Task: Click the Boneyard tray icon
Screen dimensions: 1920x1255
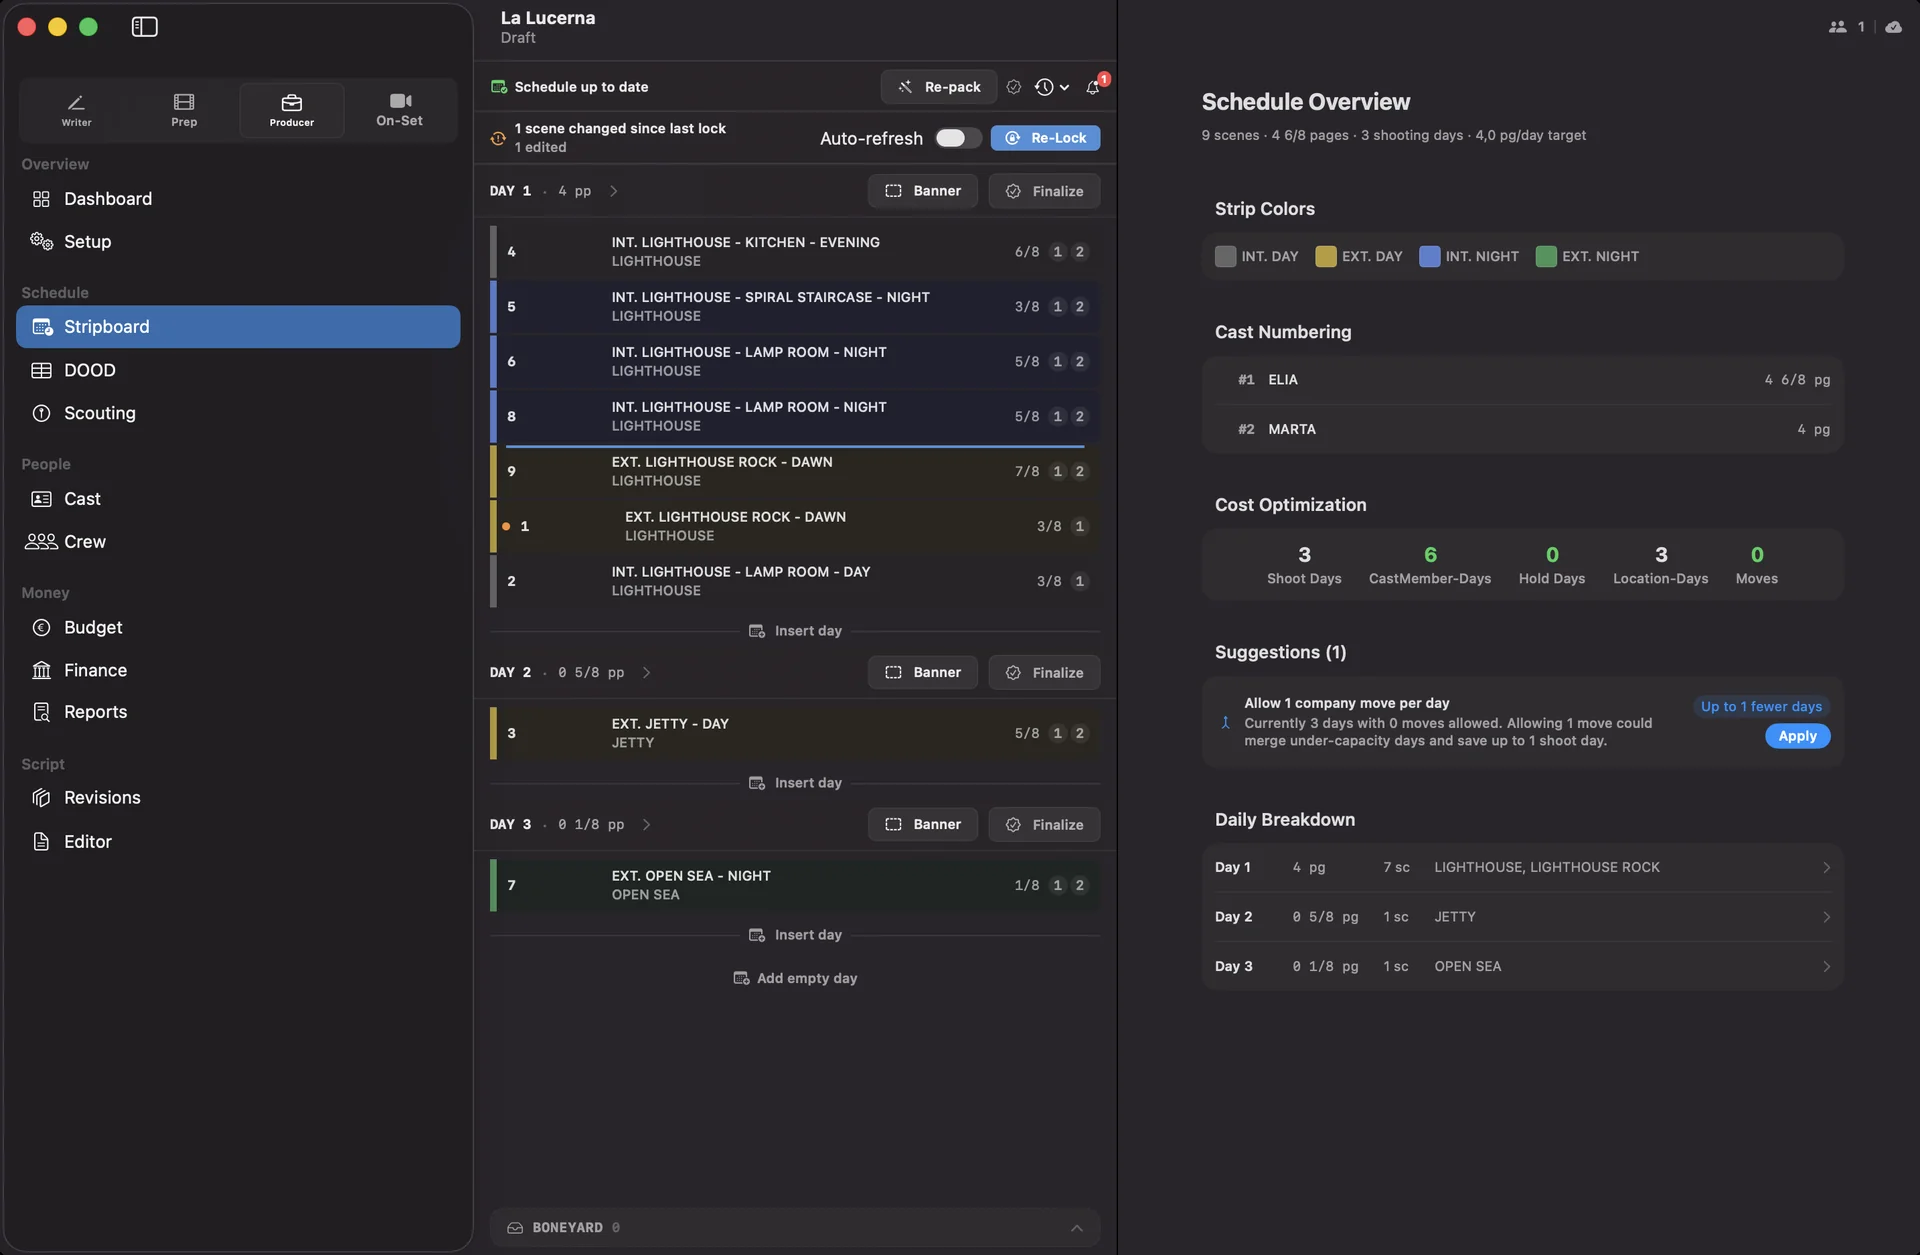Action: (515, 1228)
